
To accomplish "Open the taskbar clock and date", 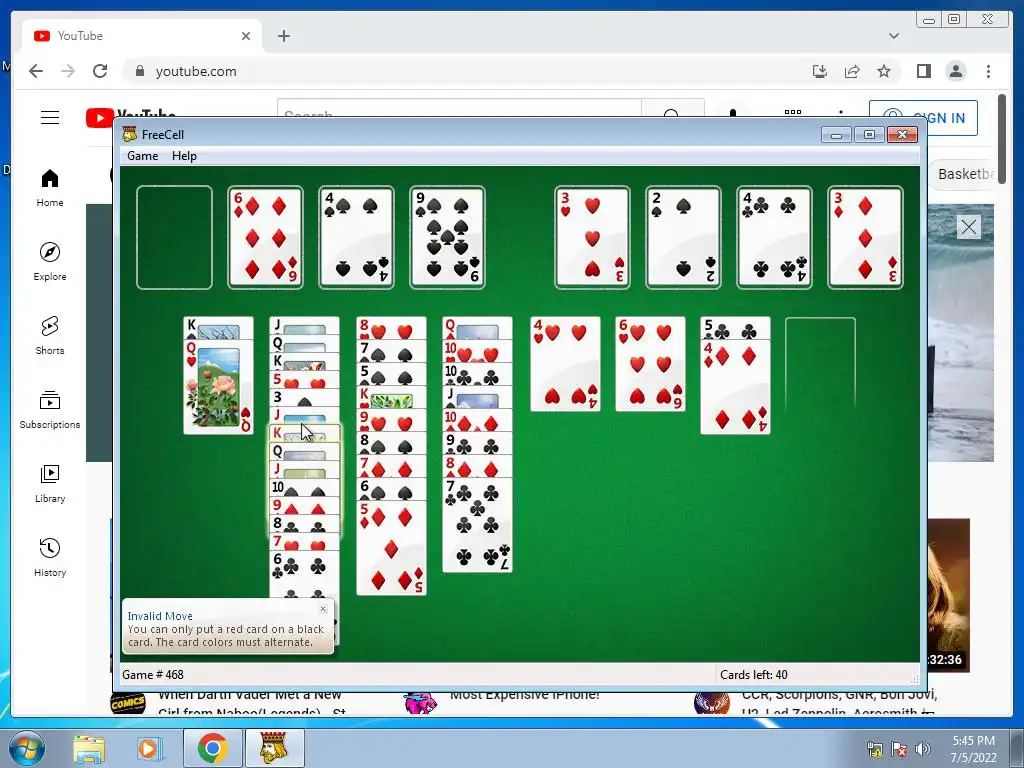I will pyautogui.click(x=973, y=748).
